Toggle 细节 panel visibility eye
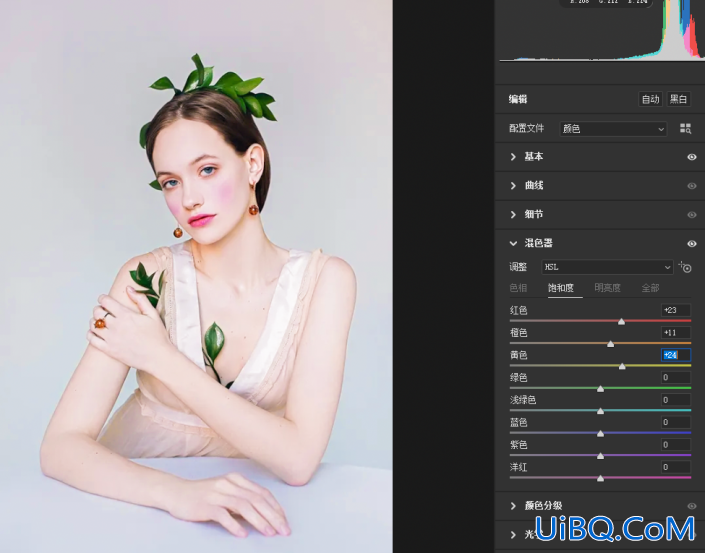 692,214
